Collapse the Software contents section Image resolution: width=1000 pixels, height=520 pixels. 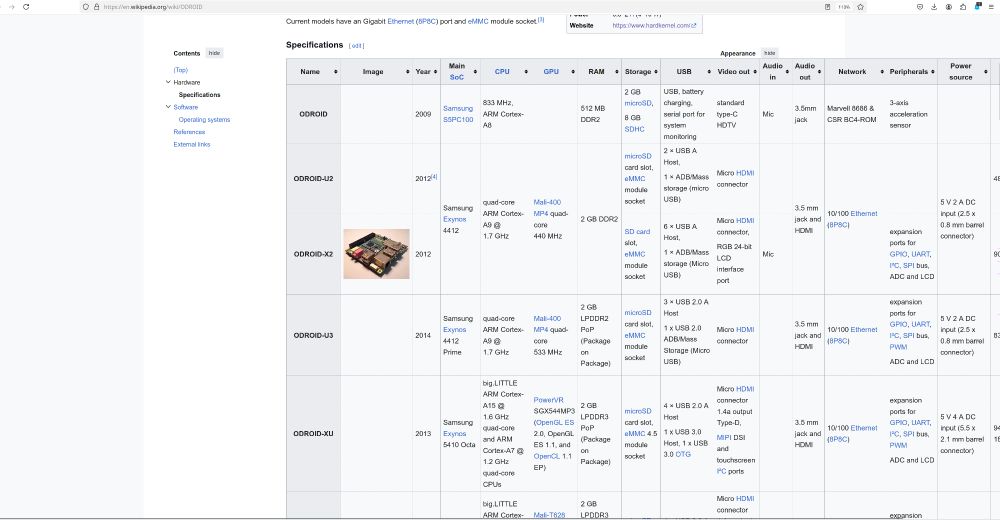pos(168,107)
